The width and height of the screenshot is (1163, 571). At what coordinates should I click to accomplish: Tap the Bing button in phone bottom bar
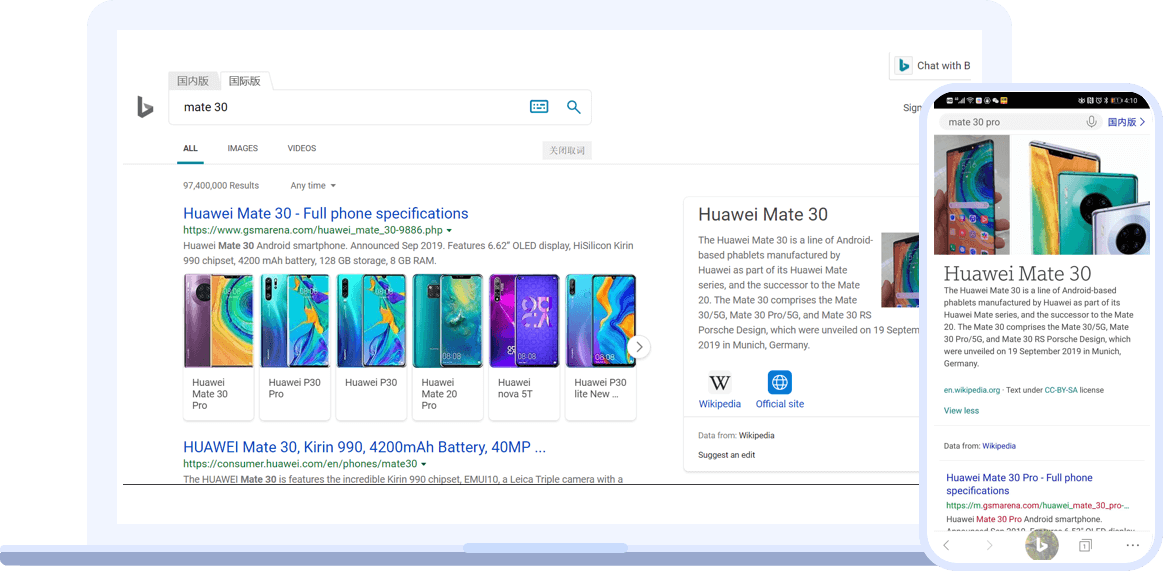pyautogui.click(x=1041, y=545)
